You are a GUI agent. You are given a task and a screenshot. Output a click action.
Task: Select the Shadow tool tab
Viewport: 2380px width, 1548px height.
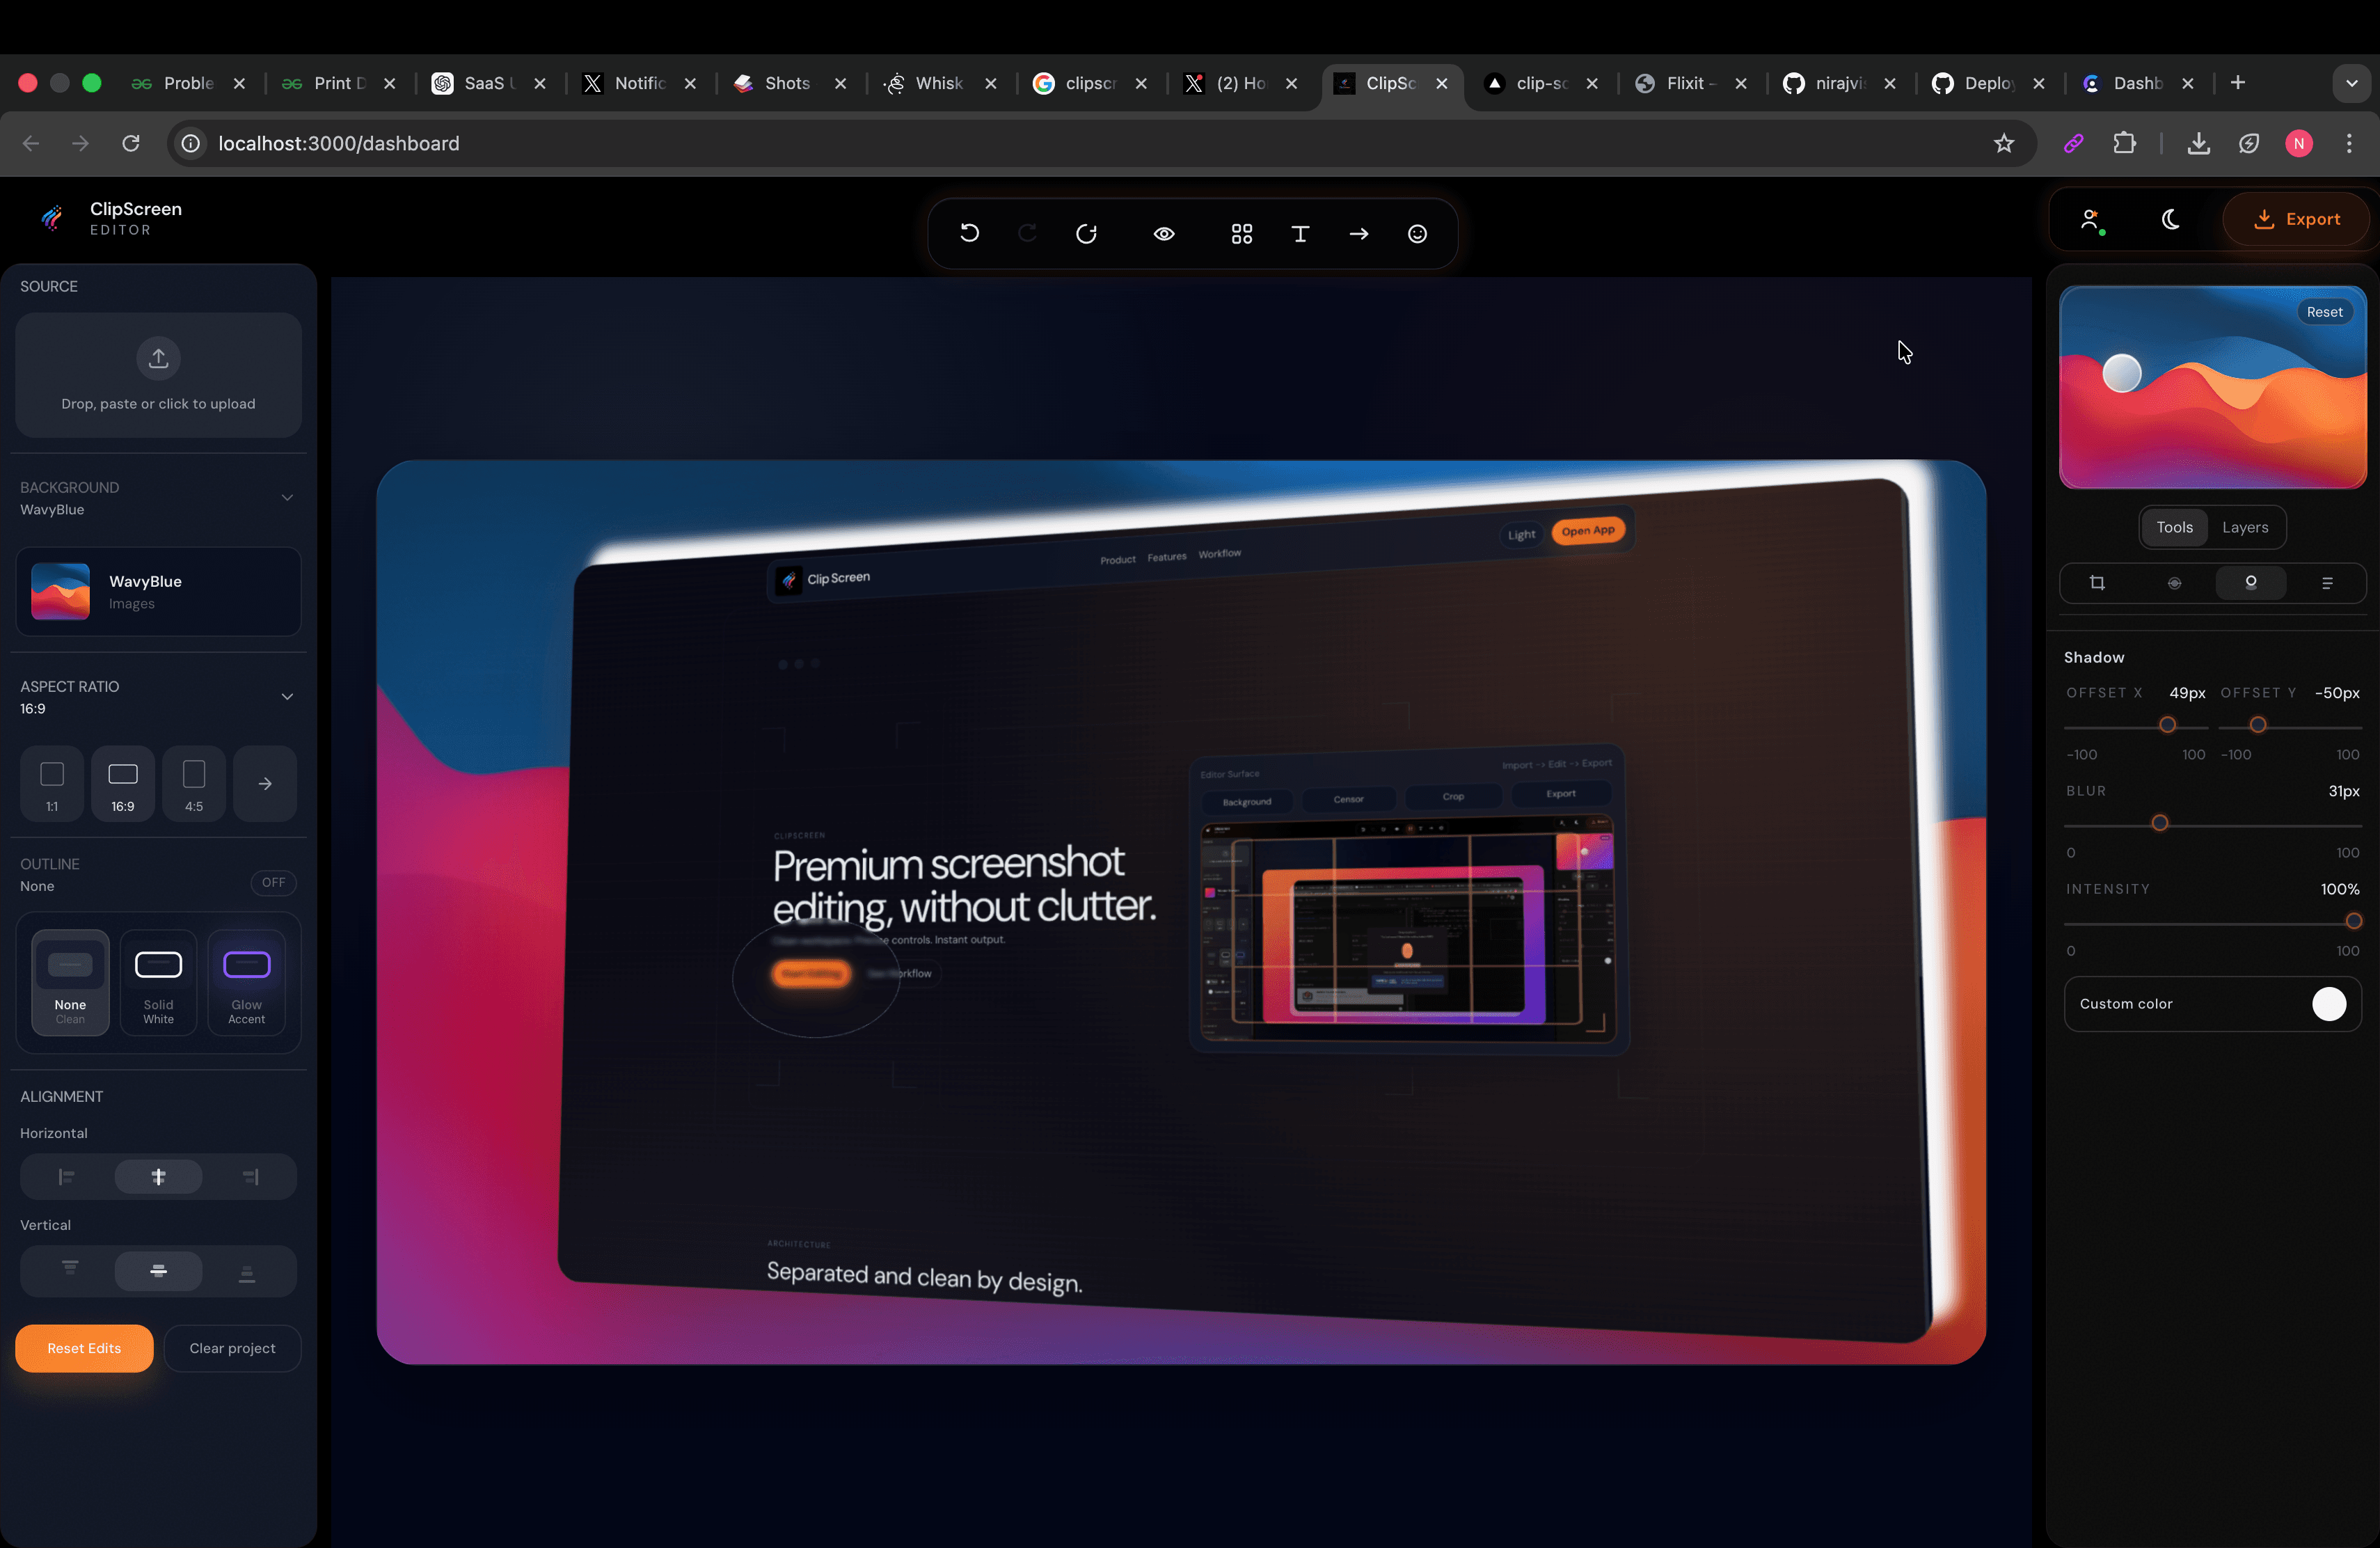click(x=2251, y=583)
